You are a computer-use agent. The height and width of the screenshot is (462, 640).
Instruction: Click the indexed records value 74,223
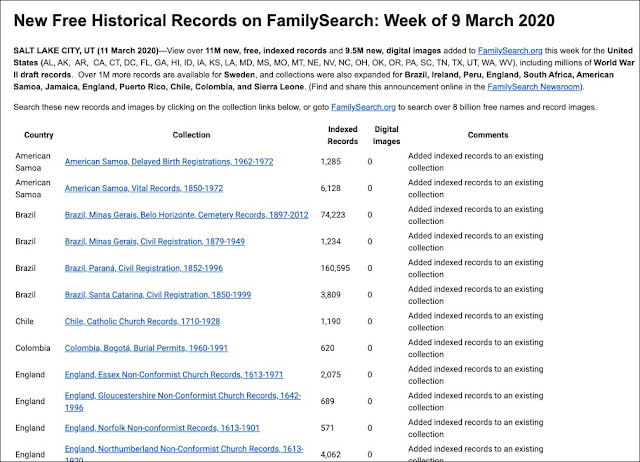coord(333,215)
